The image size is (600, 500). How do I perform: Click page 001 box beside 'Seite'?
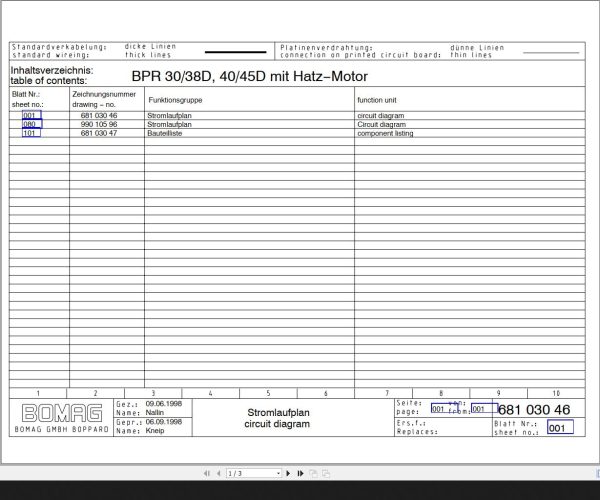click(445, 409)
